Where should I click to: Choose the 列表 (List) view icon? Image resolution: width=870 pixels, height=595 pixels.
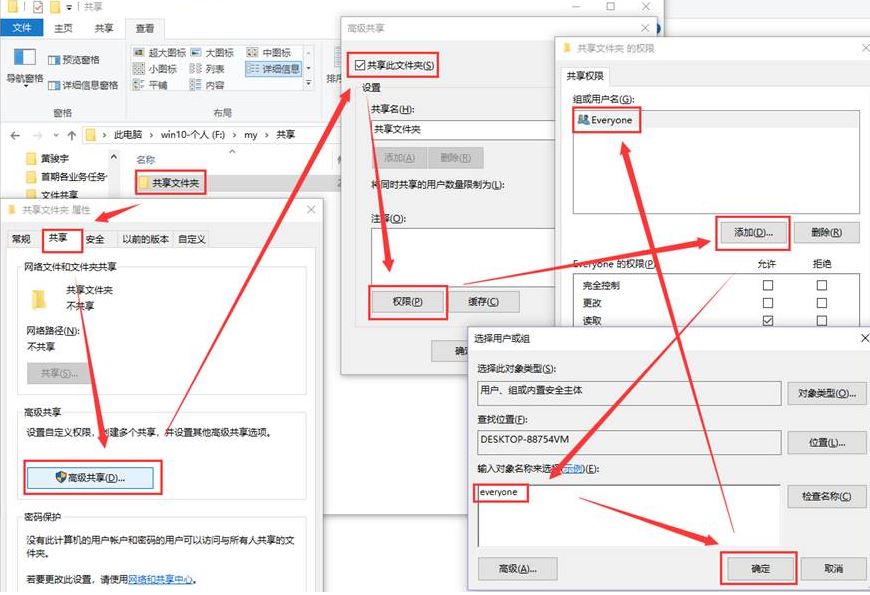coord(196,69)
